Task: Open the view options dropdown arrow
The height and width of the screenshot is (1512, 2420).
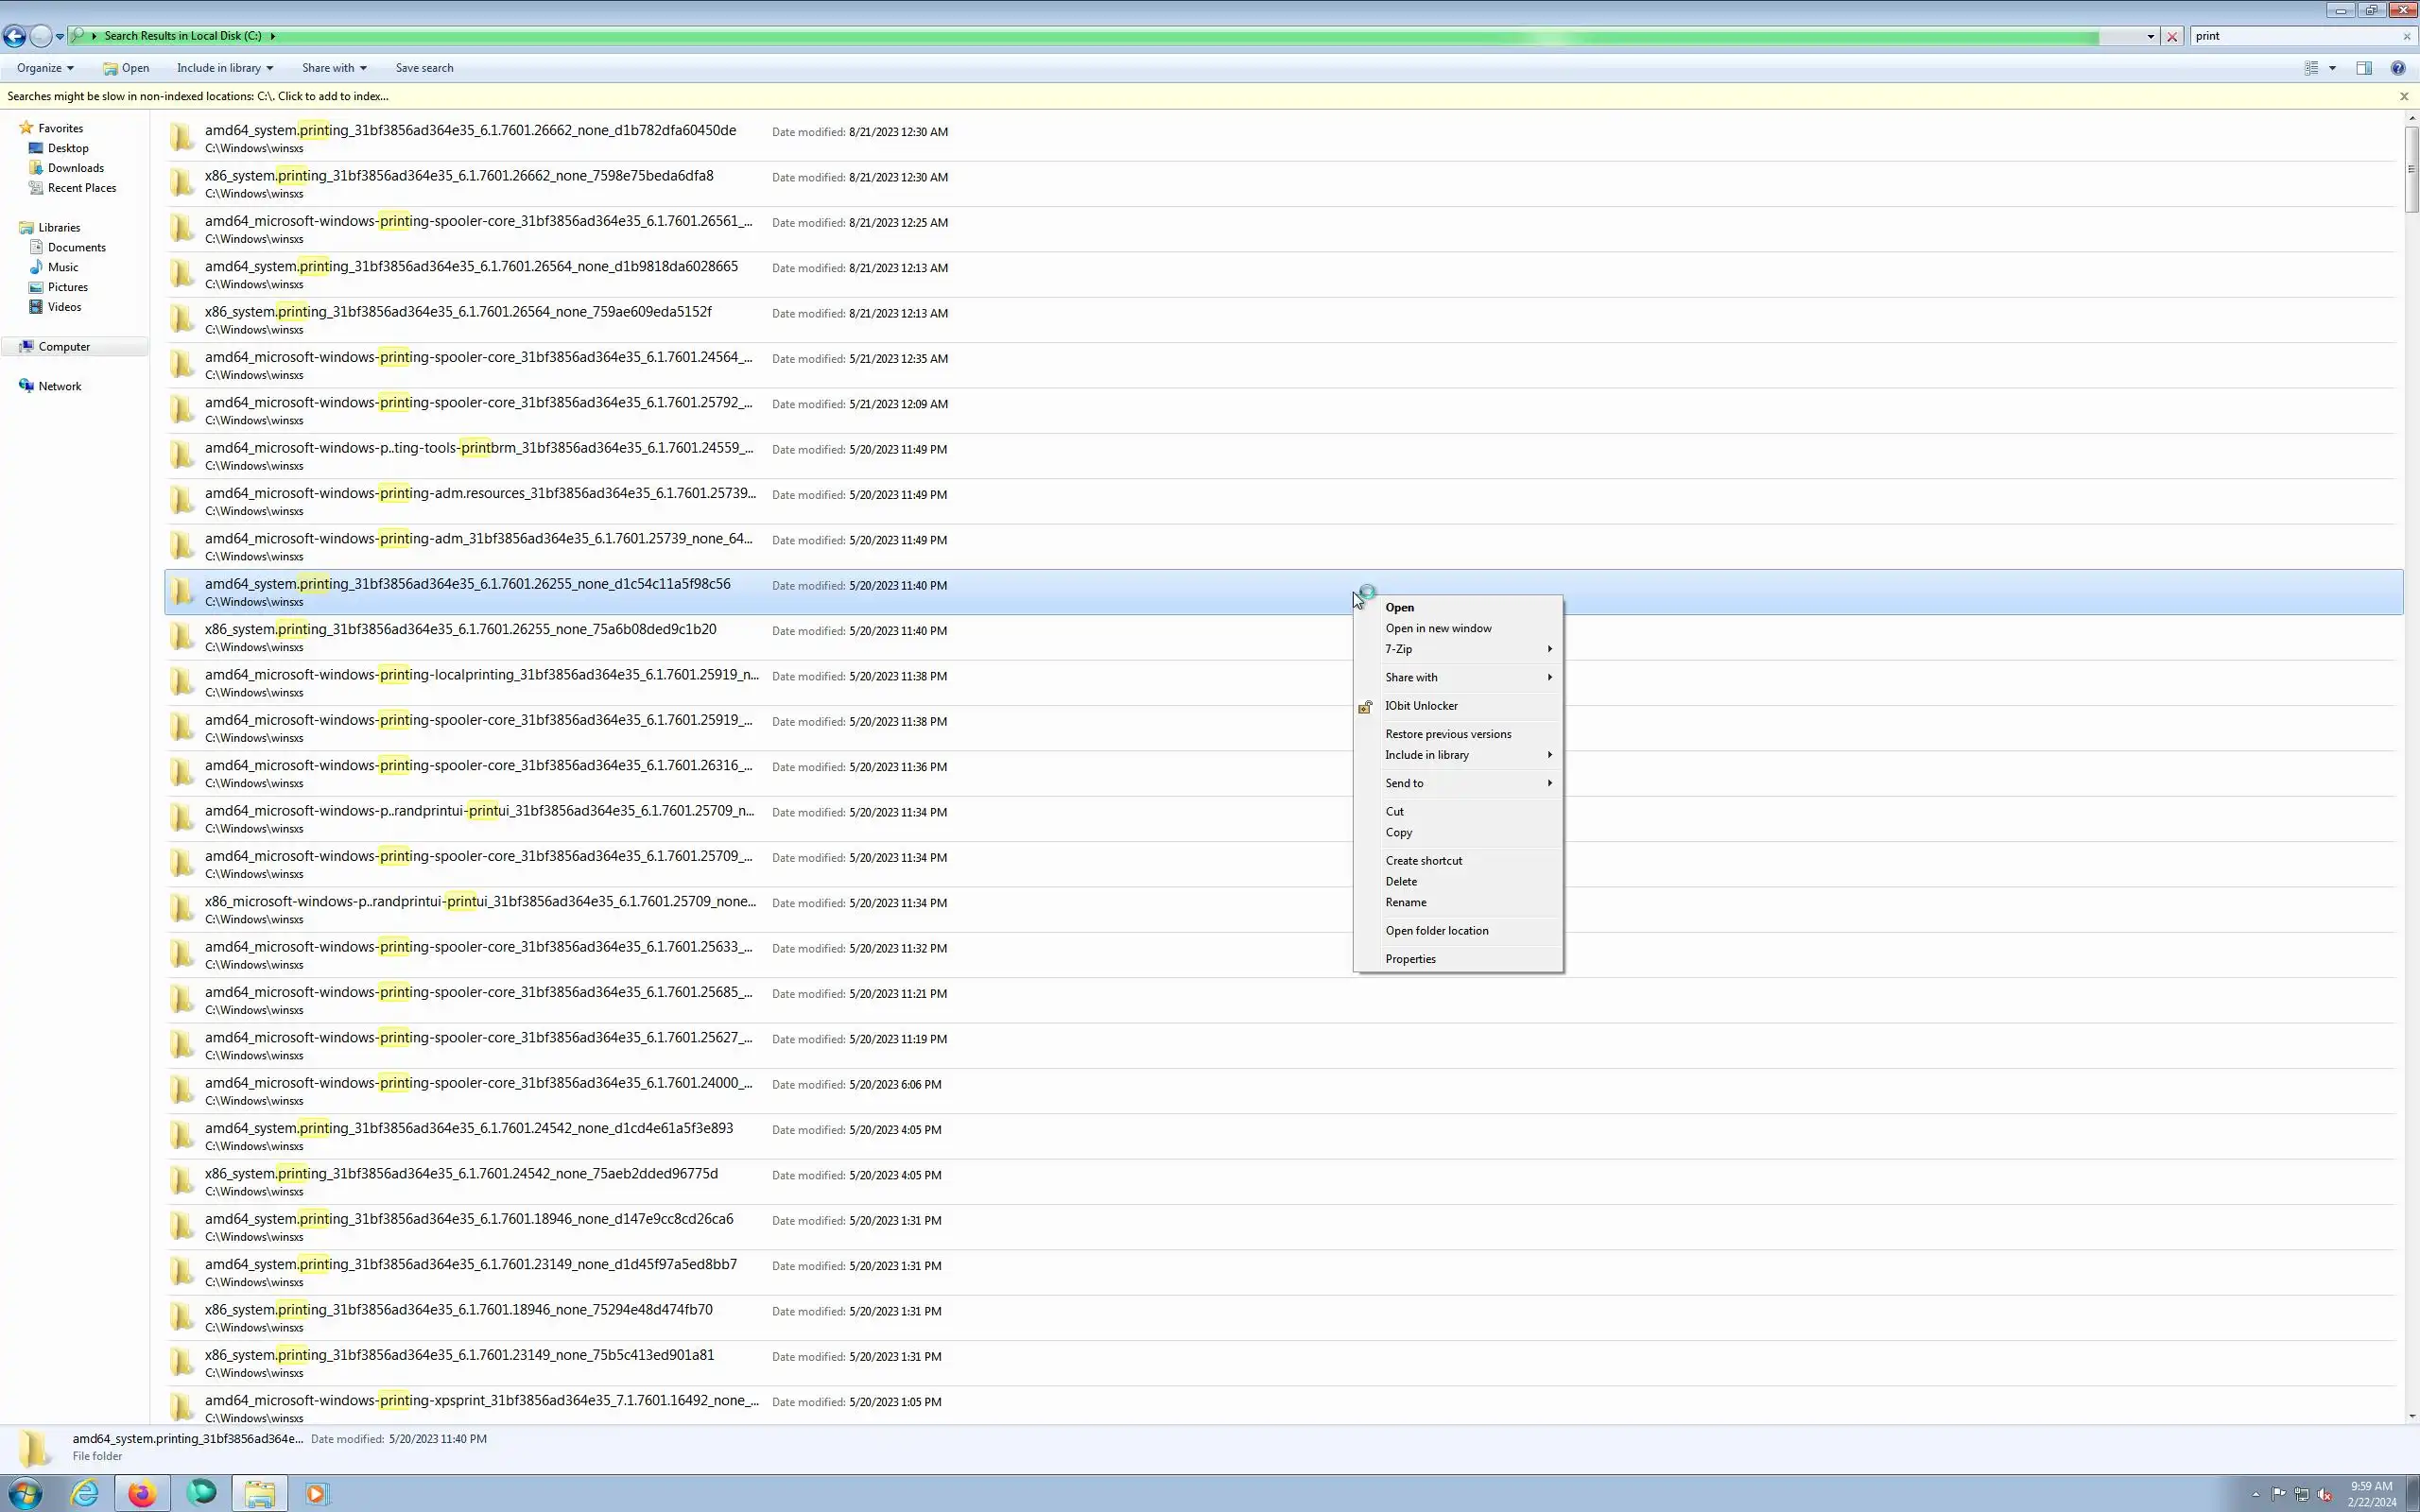Action: point(2332,68)
